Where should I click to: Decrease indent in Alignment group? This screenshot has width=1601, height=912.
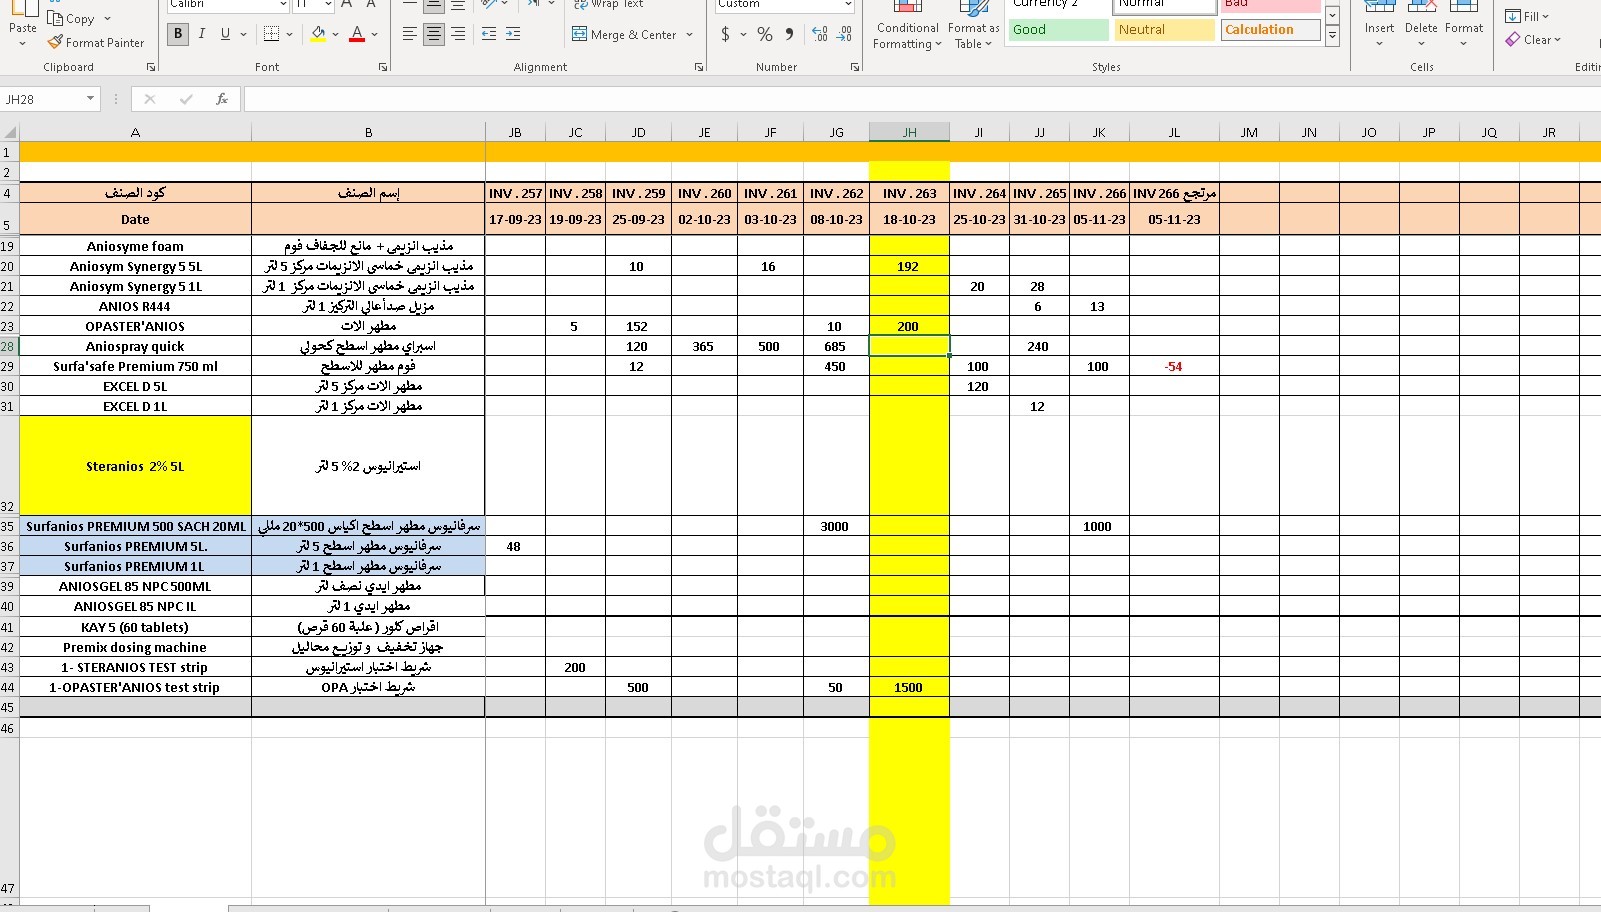click(489, 34)
